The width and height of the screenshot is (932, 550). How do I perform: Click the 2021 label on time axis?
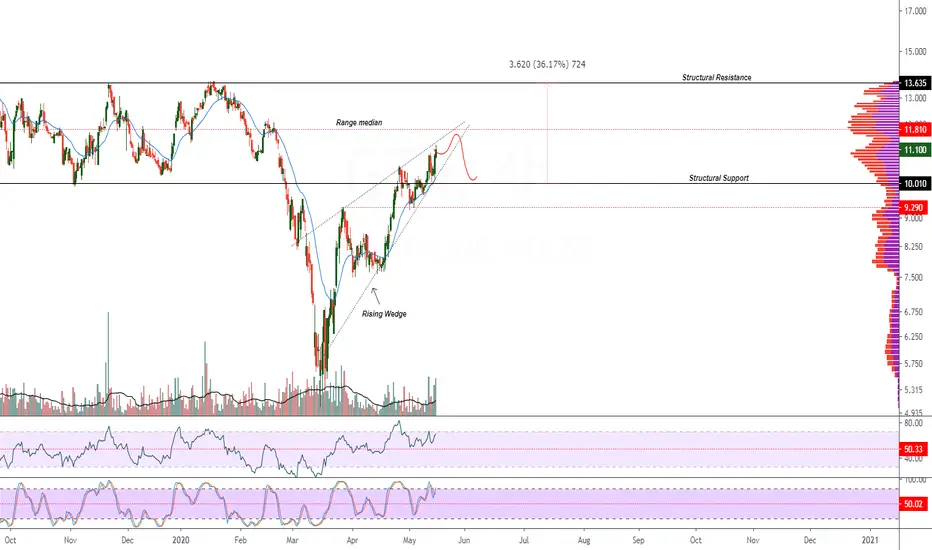(x=870, y=540)
